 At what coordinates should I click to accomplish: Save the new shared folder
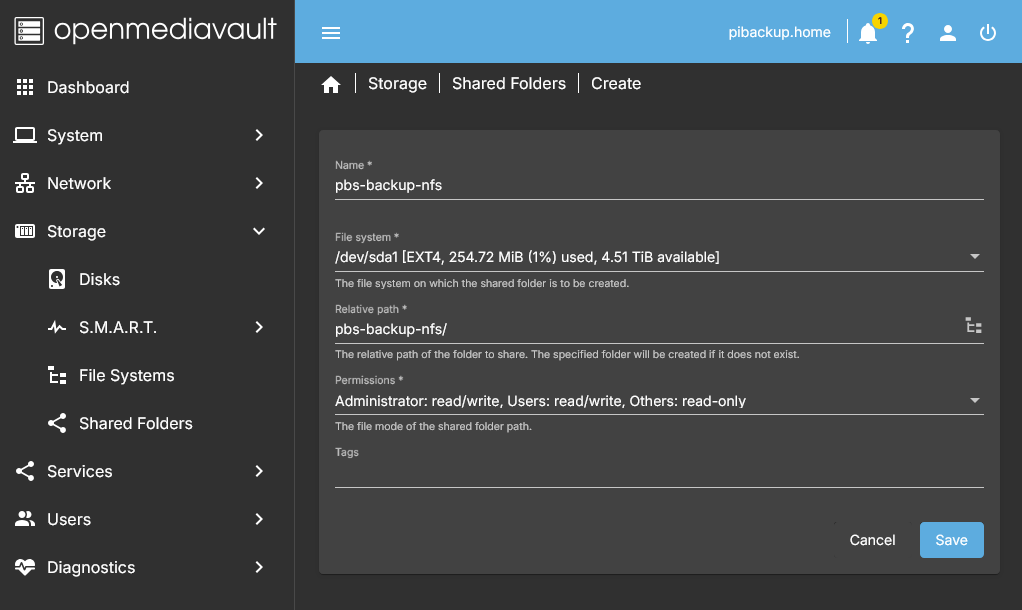(x=951, y=540)
